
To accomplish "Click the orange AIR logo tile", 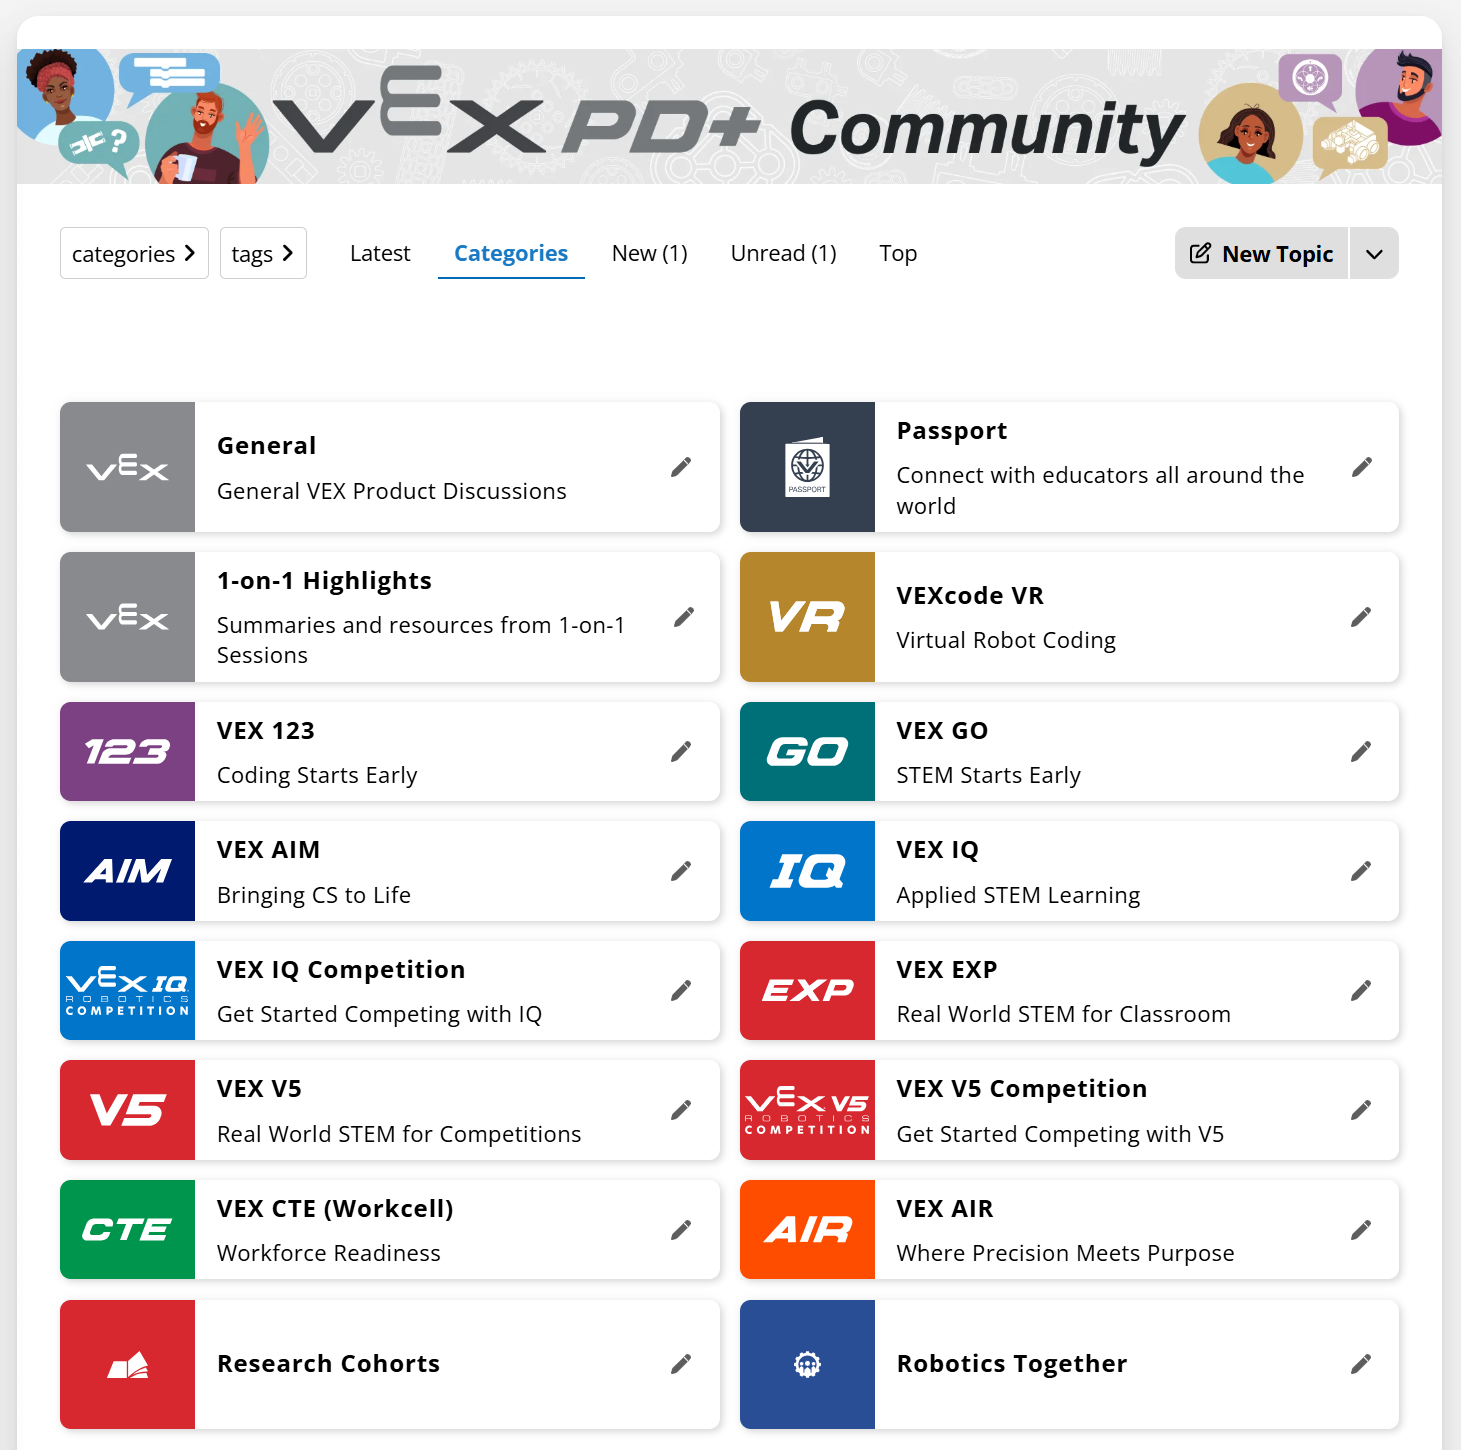I will click(807, 1230).
